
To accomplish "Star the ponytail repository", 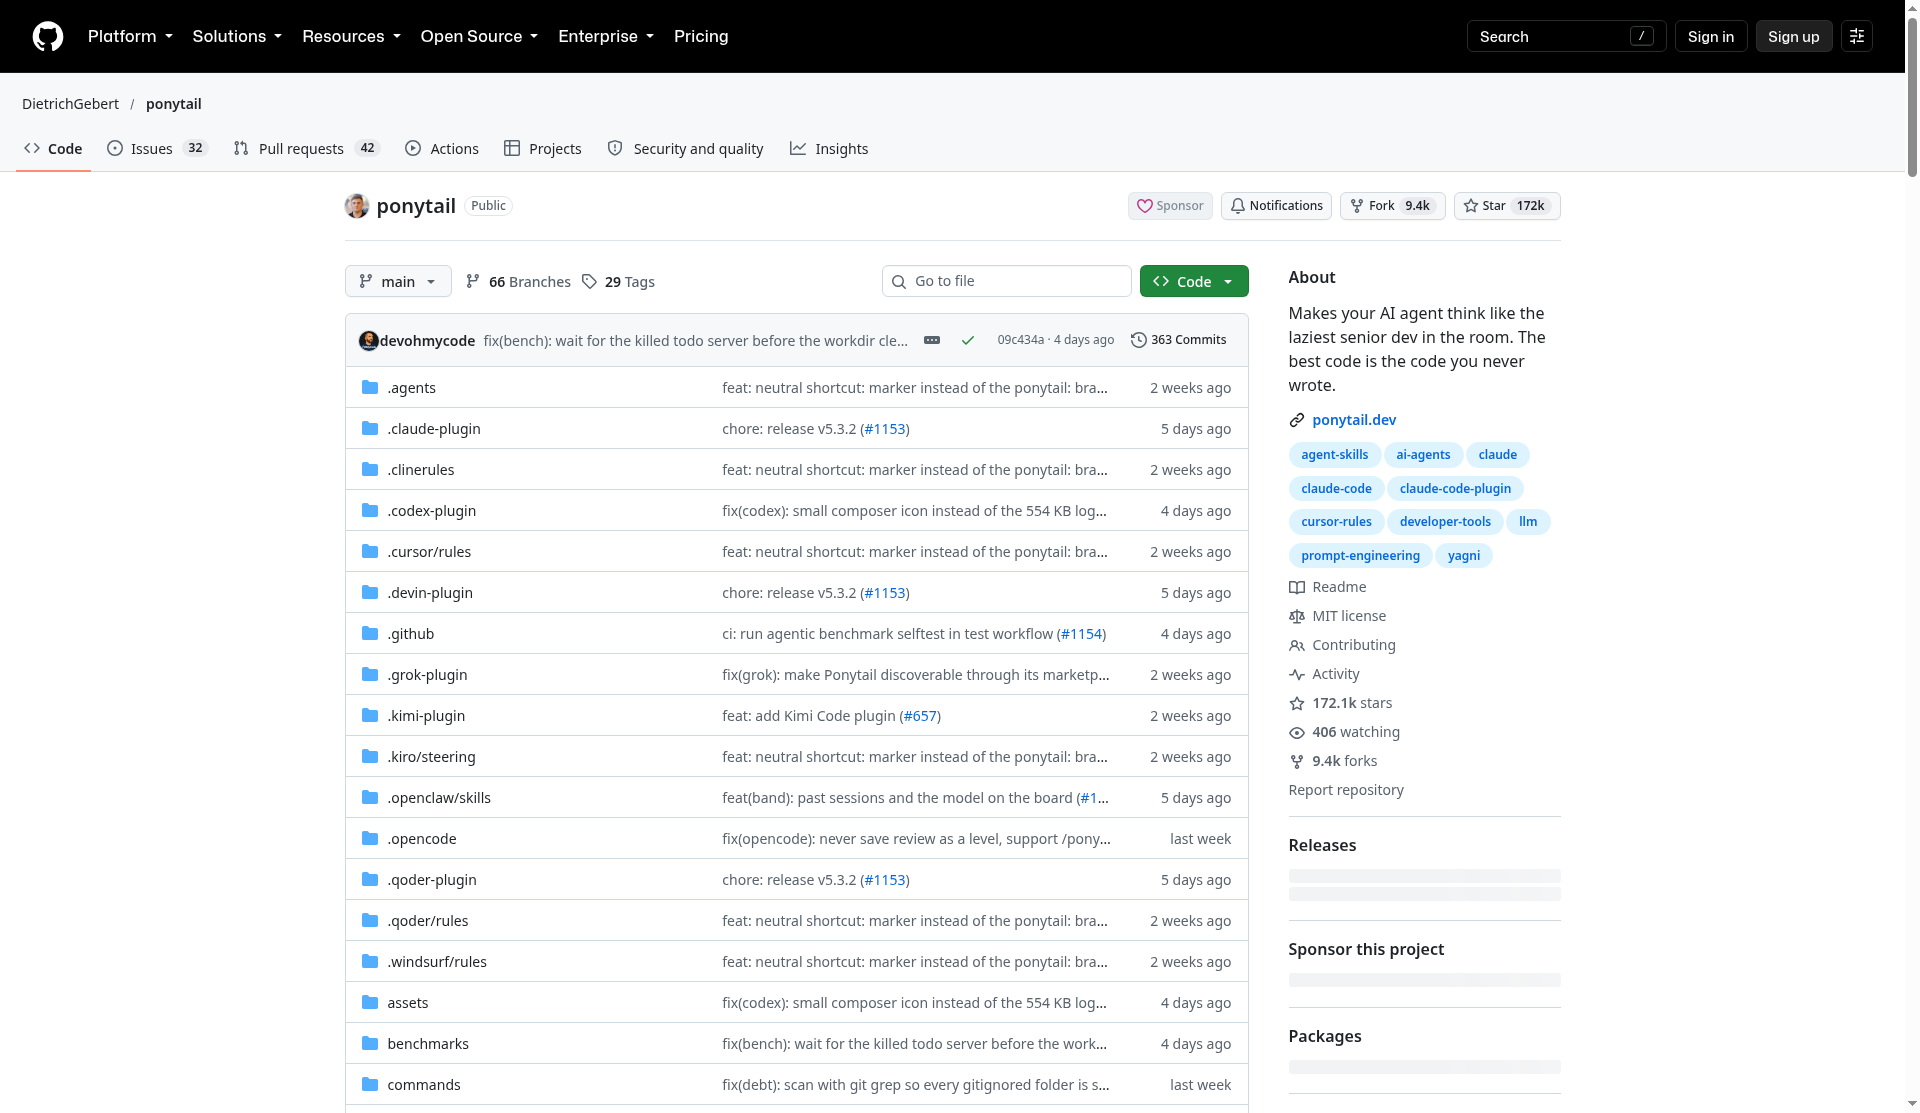I will tap(1507, 206).
